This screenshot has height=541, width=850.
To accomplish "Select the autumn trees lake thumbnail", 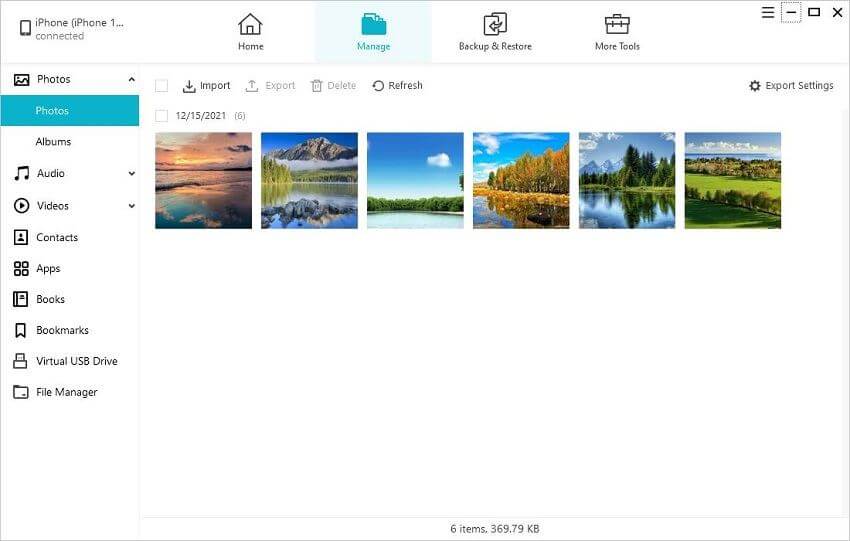I will click(521, 181).
